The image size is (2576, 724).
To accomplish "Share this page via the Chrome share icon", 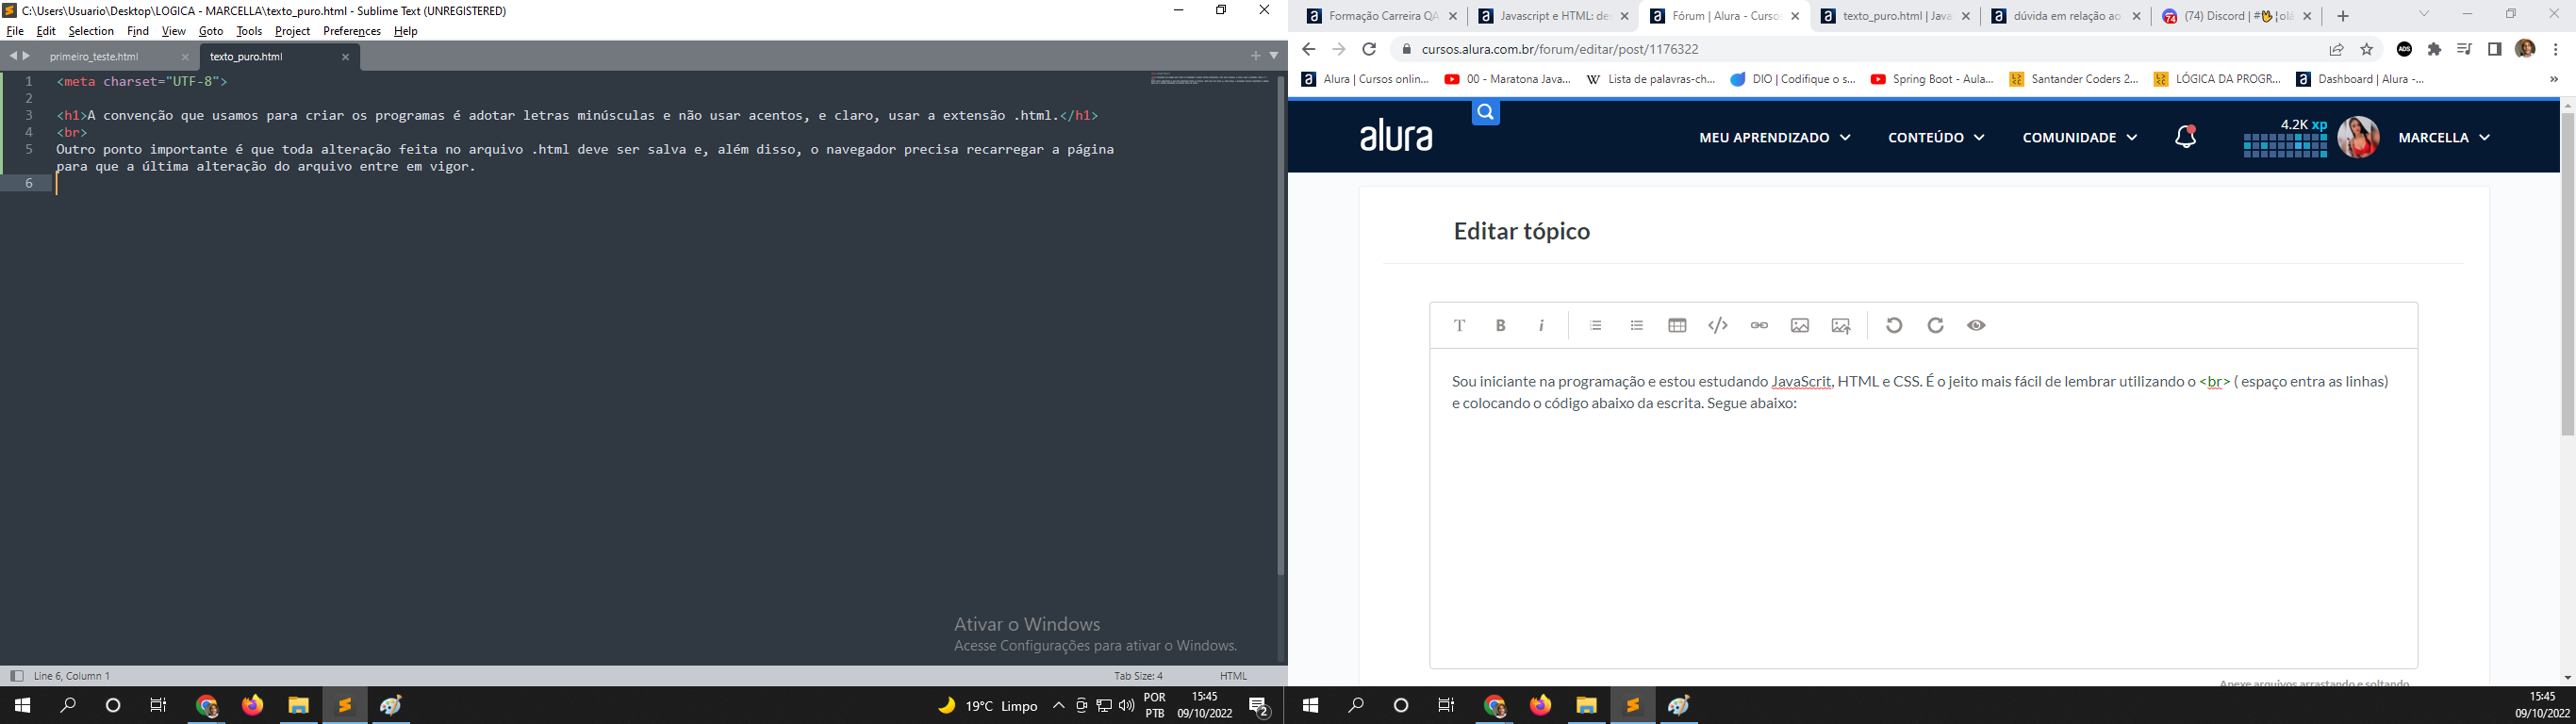I will point(2336,49).
